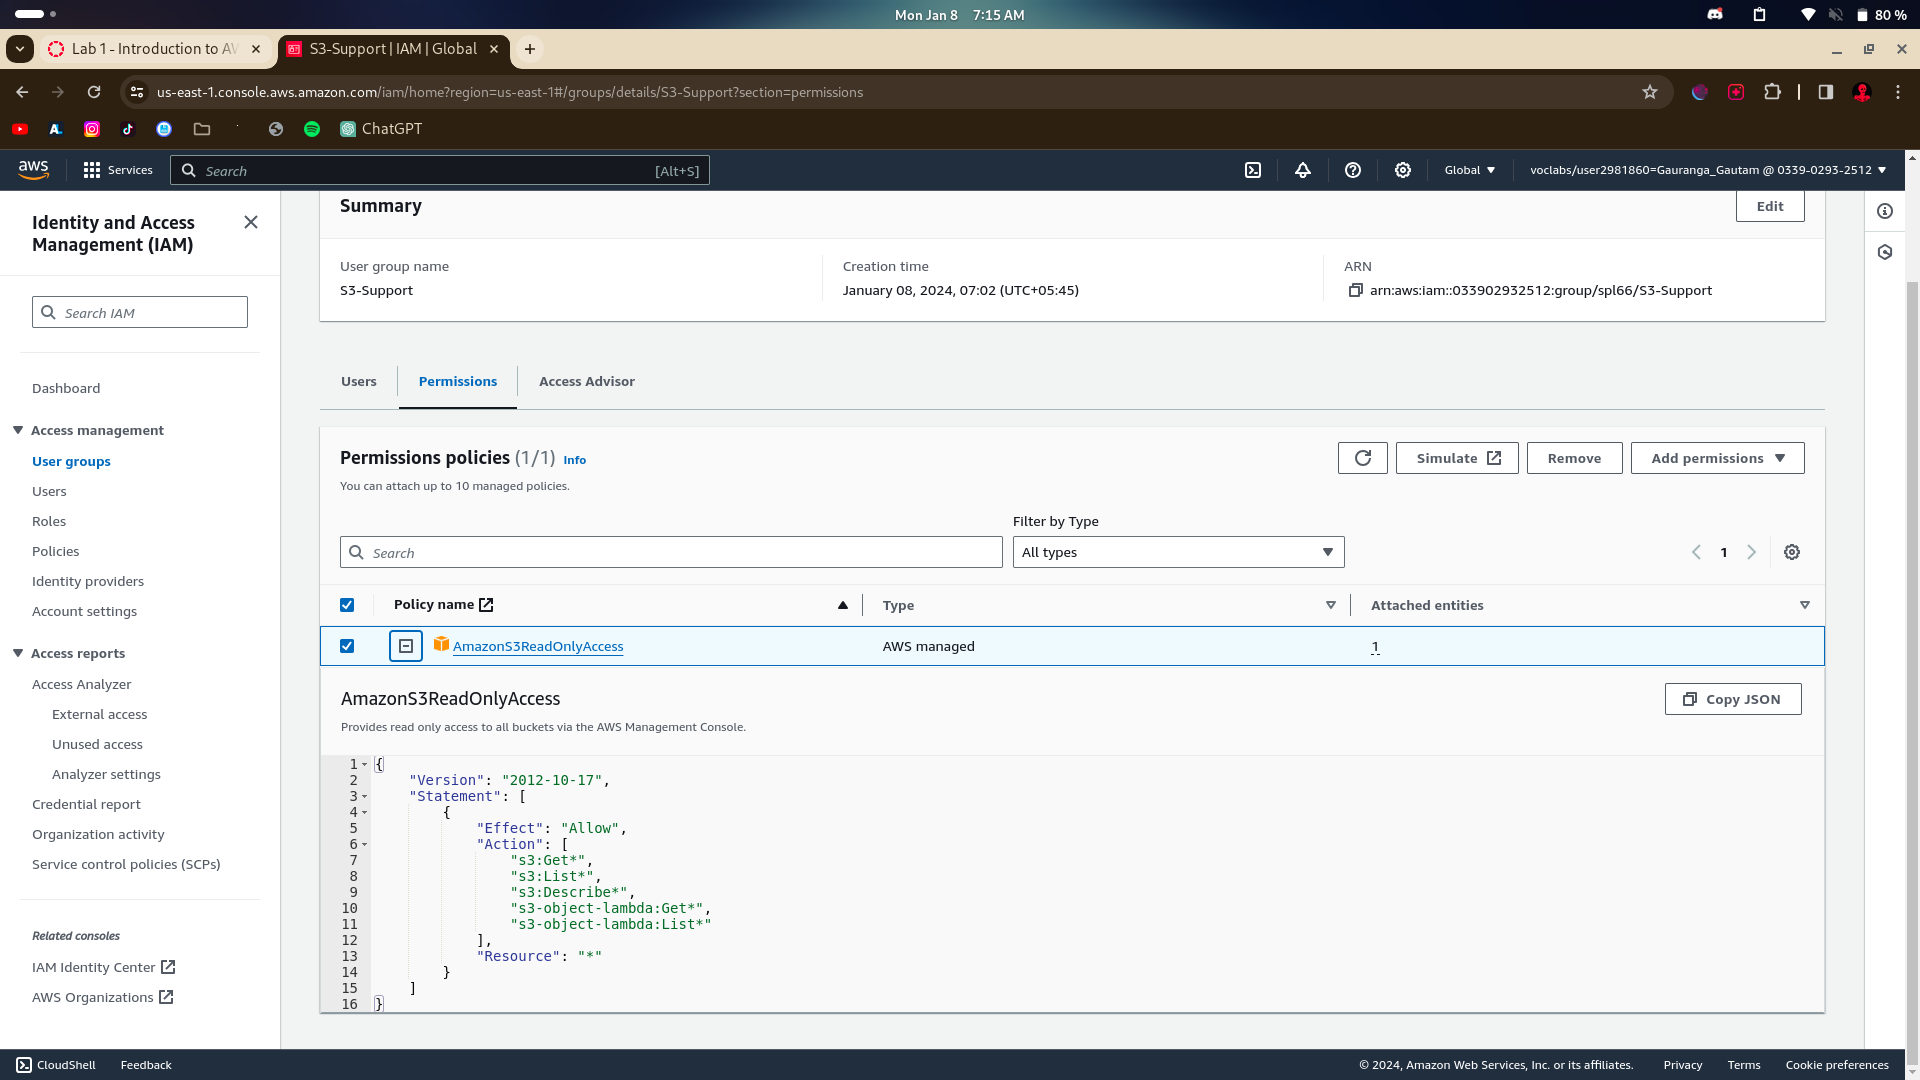This screenshot has height=1080, width=1920.
Task: Copy the group ARN with the copy icon
Action: 1356,290
